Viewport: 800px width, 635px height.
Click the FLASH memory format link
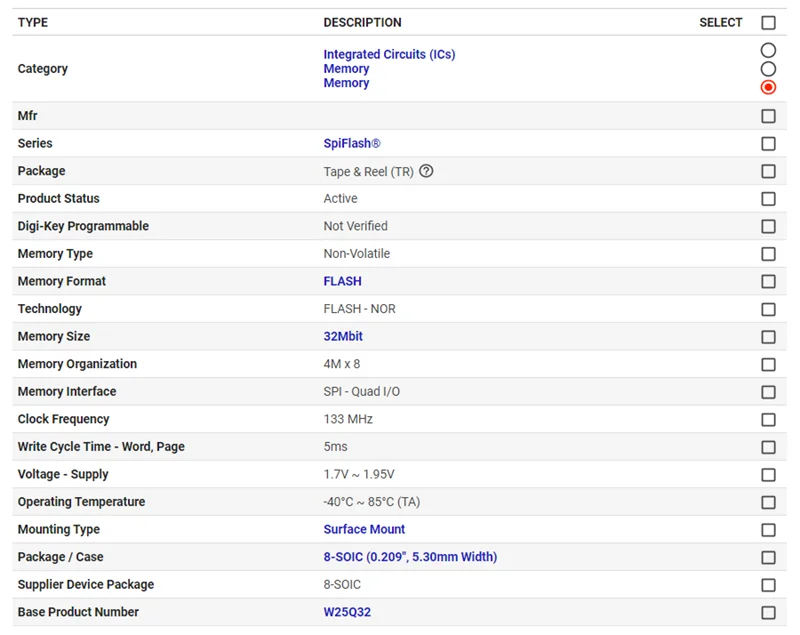[x=341, y=281]
